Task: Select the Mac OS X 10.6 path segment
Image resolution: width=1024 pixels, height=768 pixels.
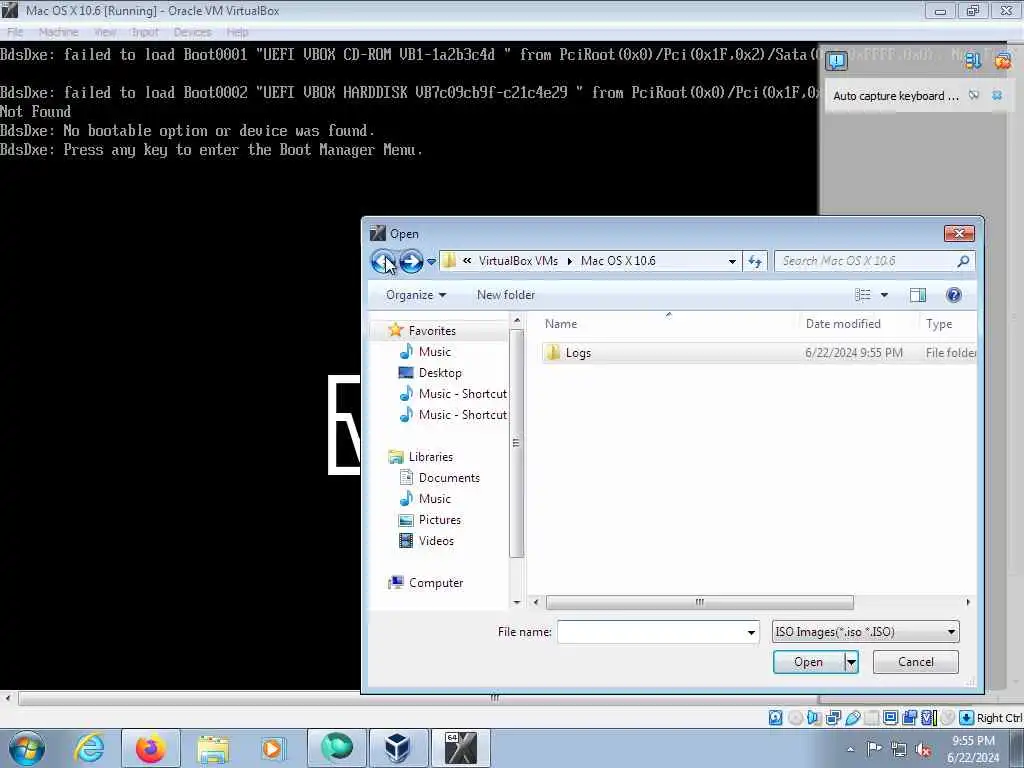Action: [618, 261]
